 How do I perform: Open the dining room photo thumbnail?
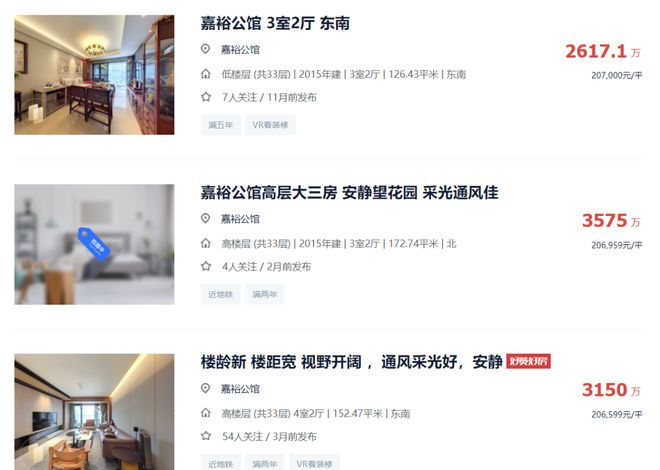94,75
